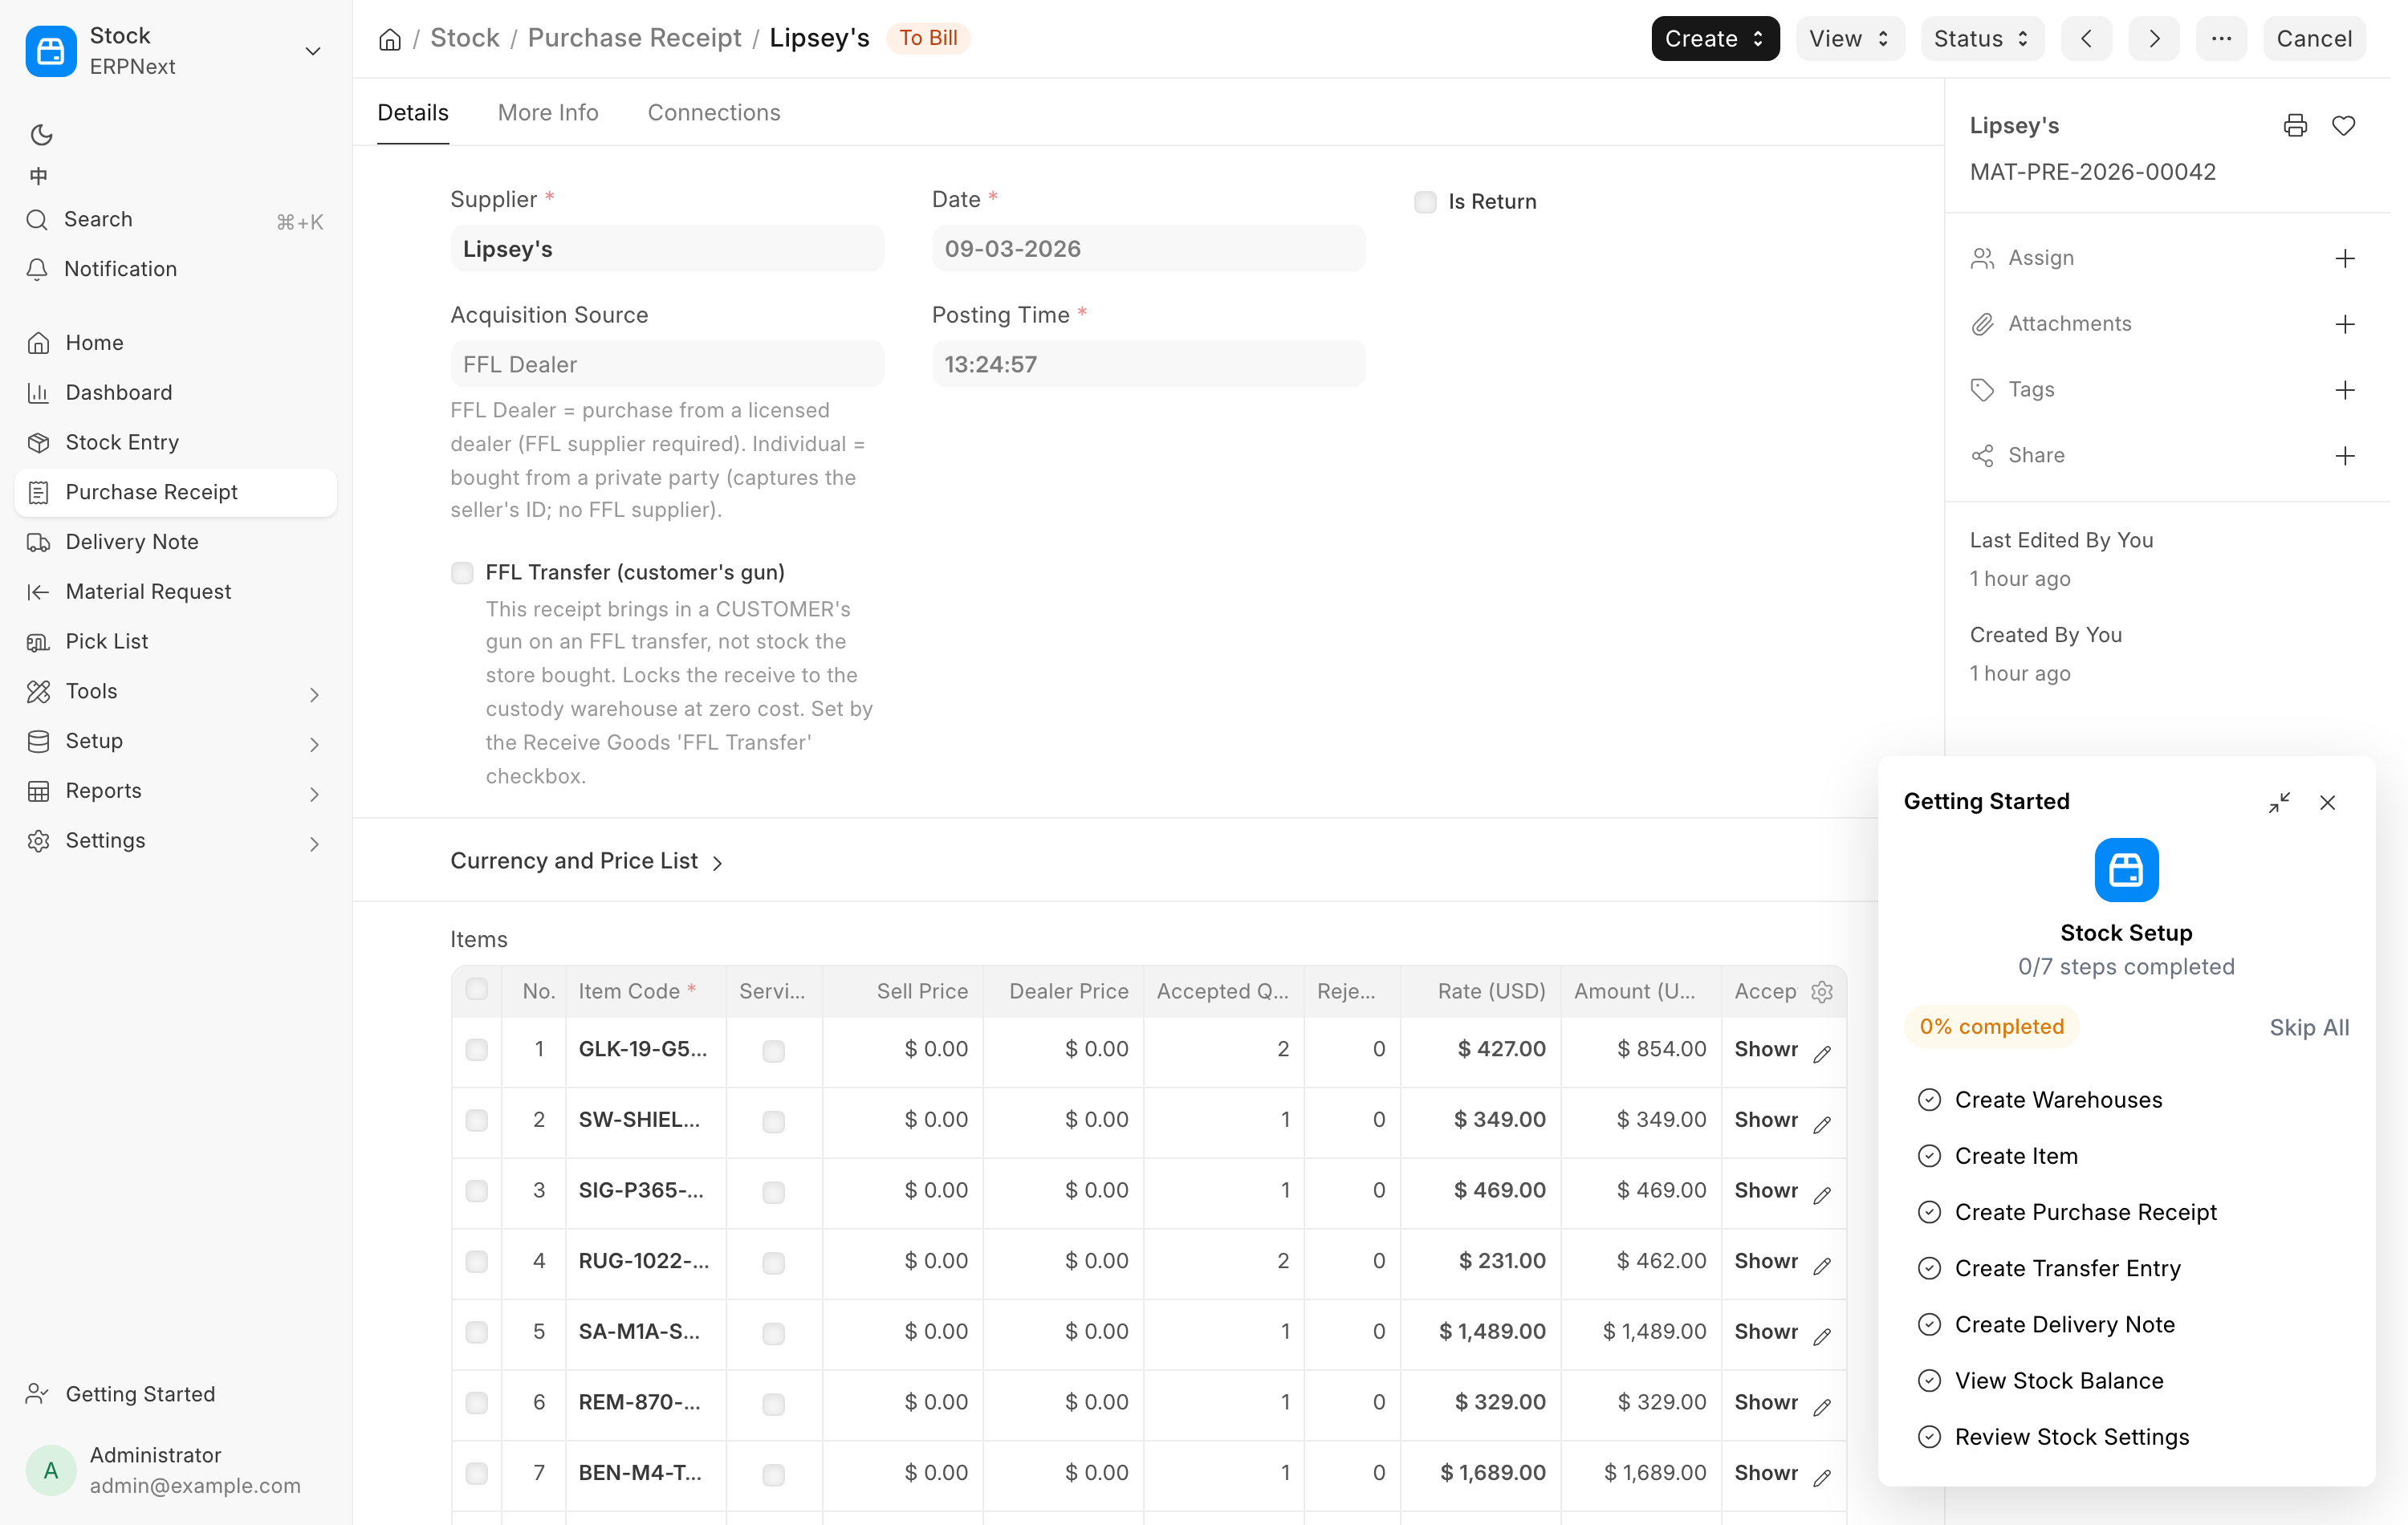This screenshot has height=1525, width=2408.
Task: Edit row 1 with the pencil icon
Action: [1822, 1053]
